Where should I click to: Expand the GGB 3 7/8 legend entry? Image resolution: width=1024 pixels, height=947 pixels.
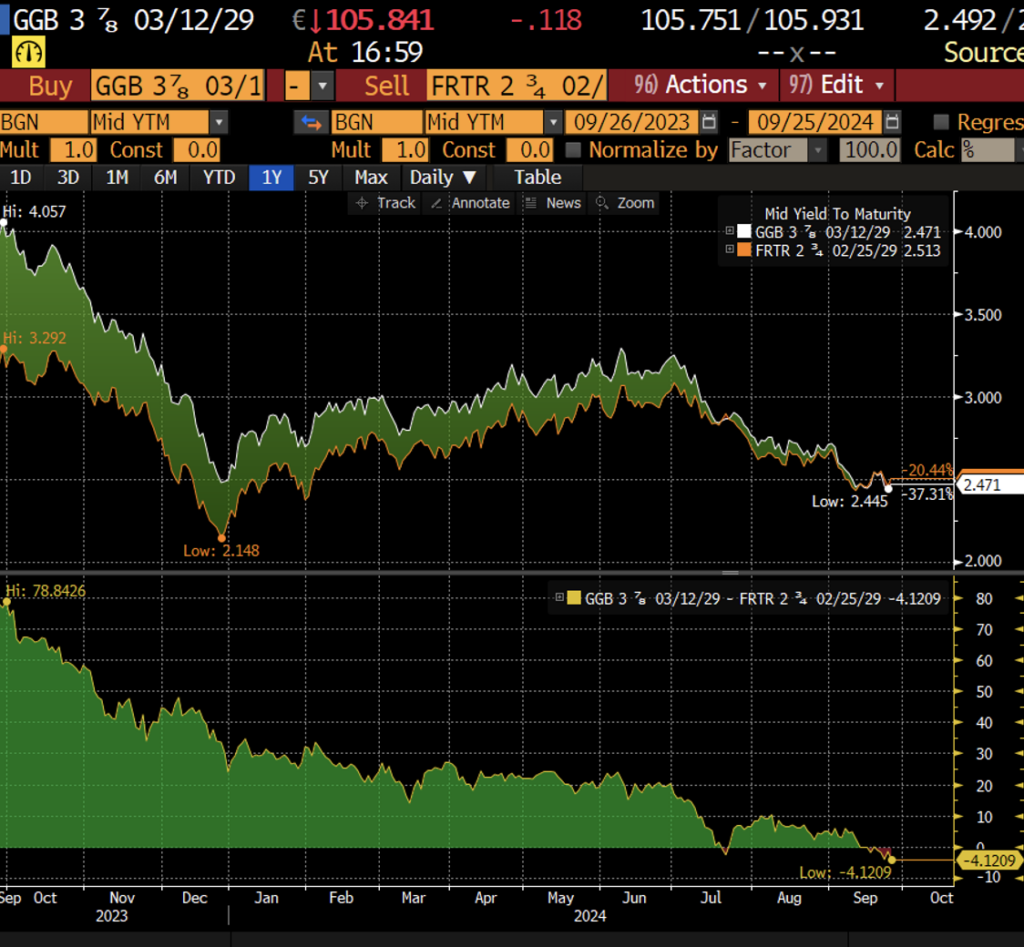(730, 232)
